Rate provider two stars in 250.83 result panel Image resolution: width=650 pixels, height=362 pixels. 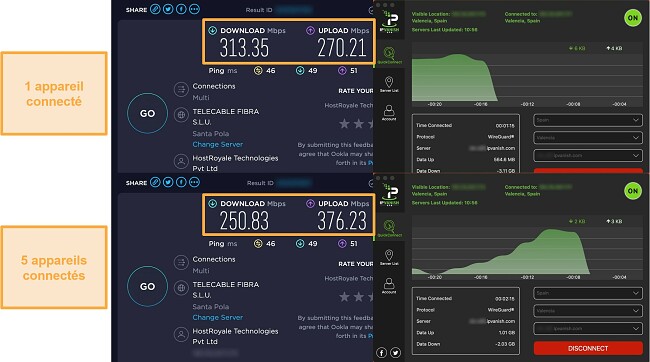[x=359, y=296]
